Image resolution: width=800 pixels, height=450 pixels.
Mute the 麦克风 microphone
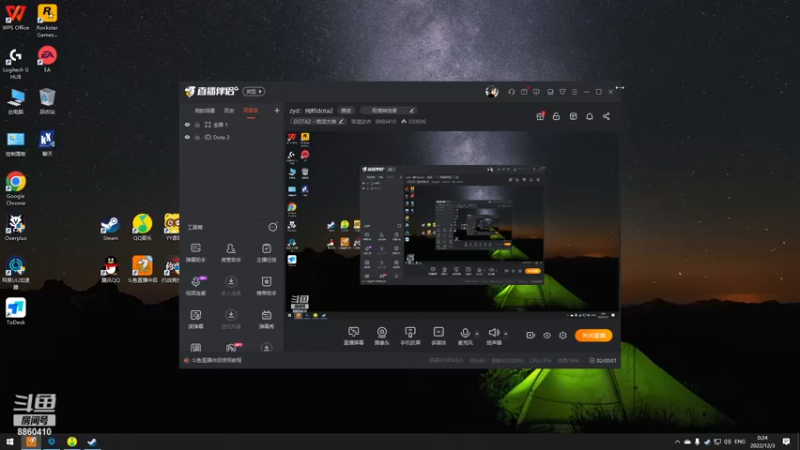pos(465,336)
